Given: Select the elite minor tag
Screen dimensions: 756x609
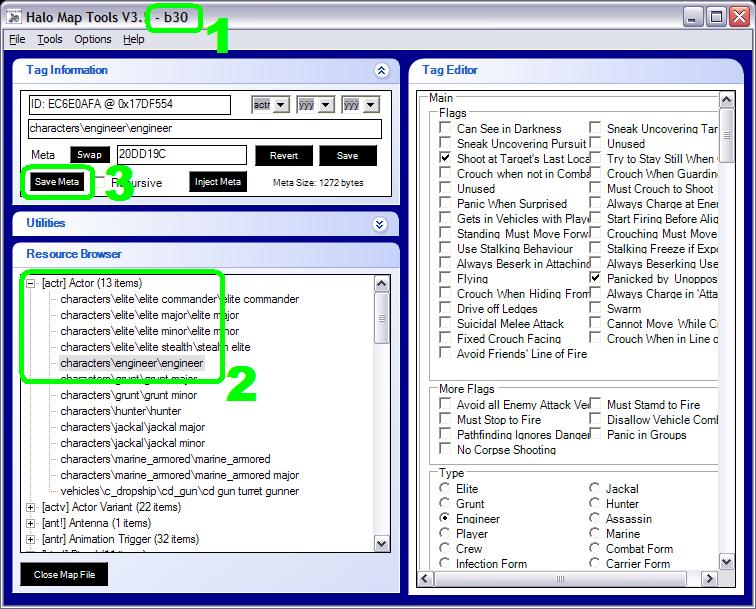Looking at the screenshot, I should click(x=150, y=331).
